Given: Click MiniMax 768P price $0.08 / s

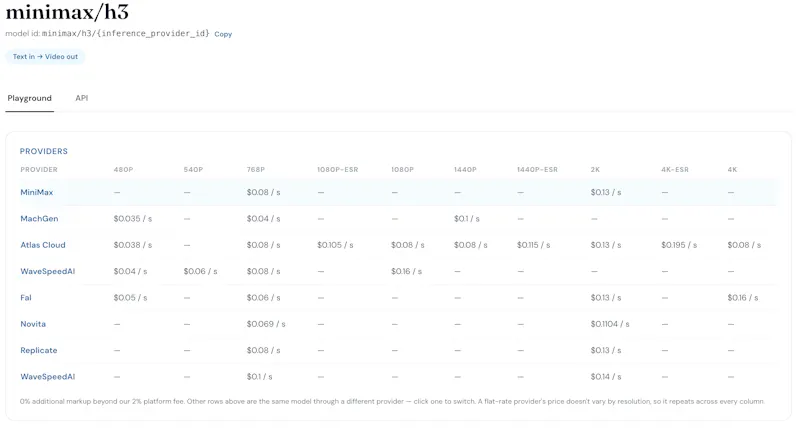Looking at the screenshot, I should click(263, 192).
